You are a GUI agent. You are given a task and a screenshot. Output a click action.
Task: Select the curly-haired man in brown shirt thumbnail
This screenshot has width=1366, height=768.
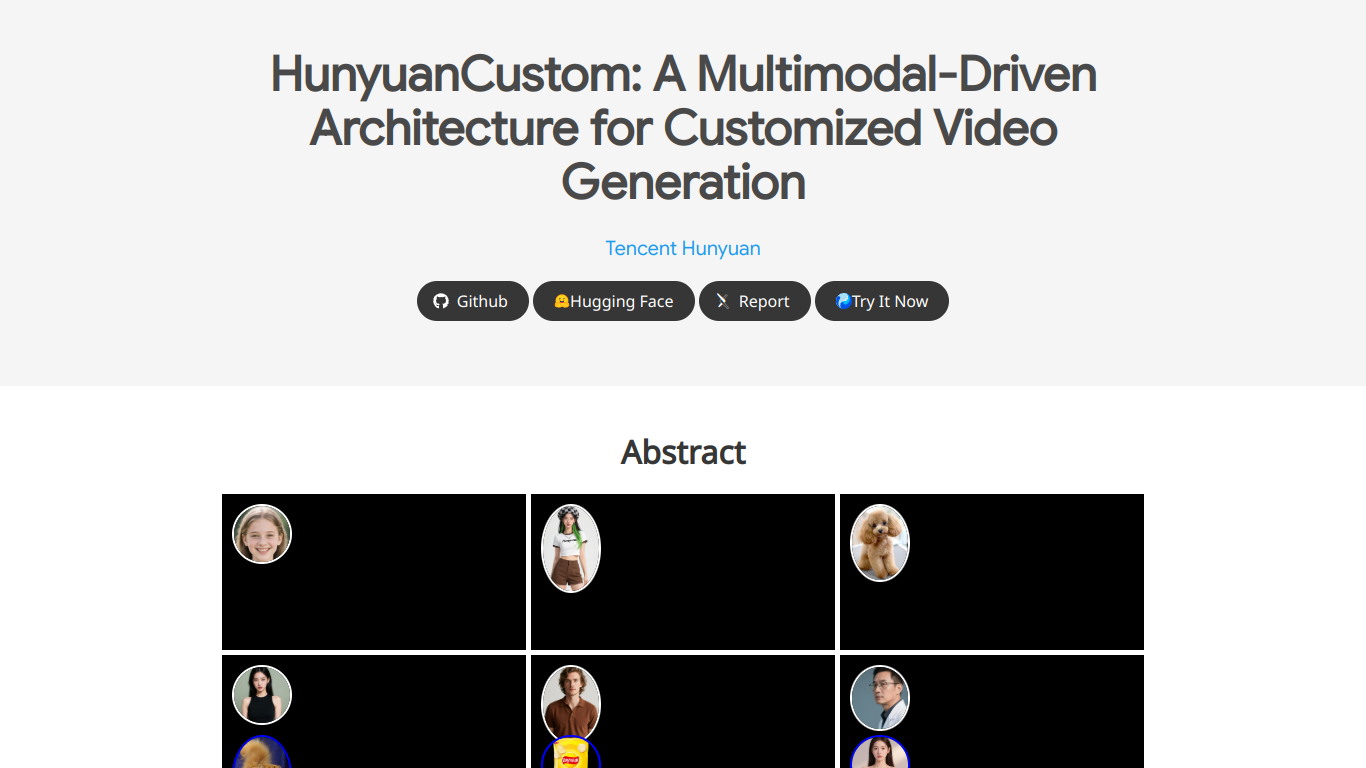coord(571,704)
